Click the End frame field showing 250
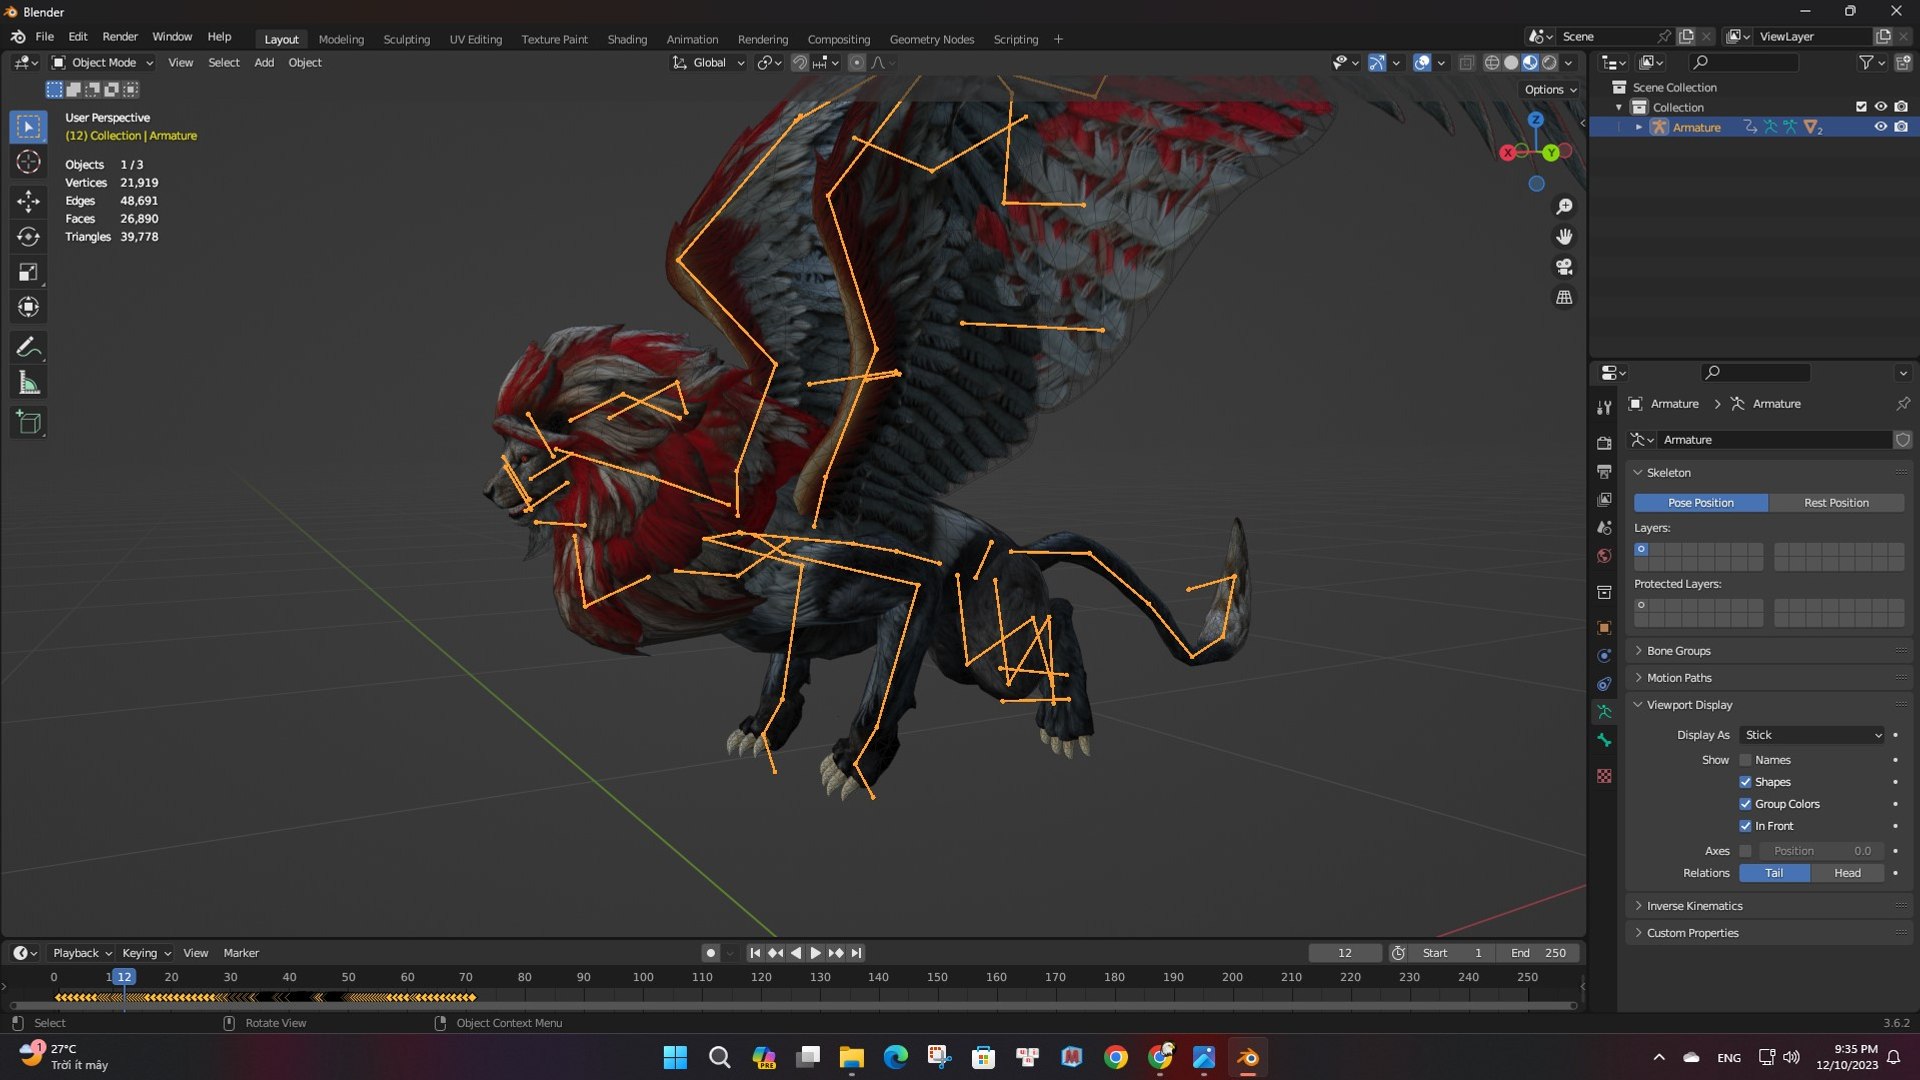This screenshot has width=1920, height=1080. pos(1539,953)
